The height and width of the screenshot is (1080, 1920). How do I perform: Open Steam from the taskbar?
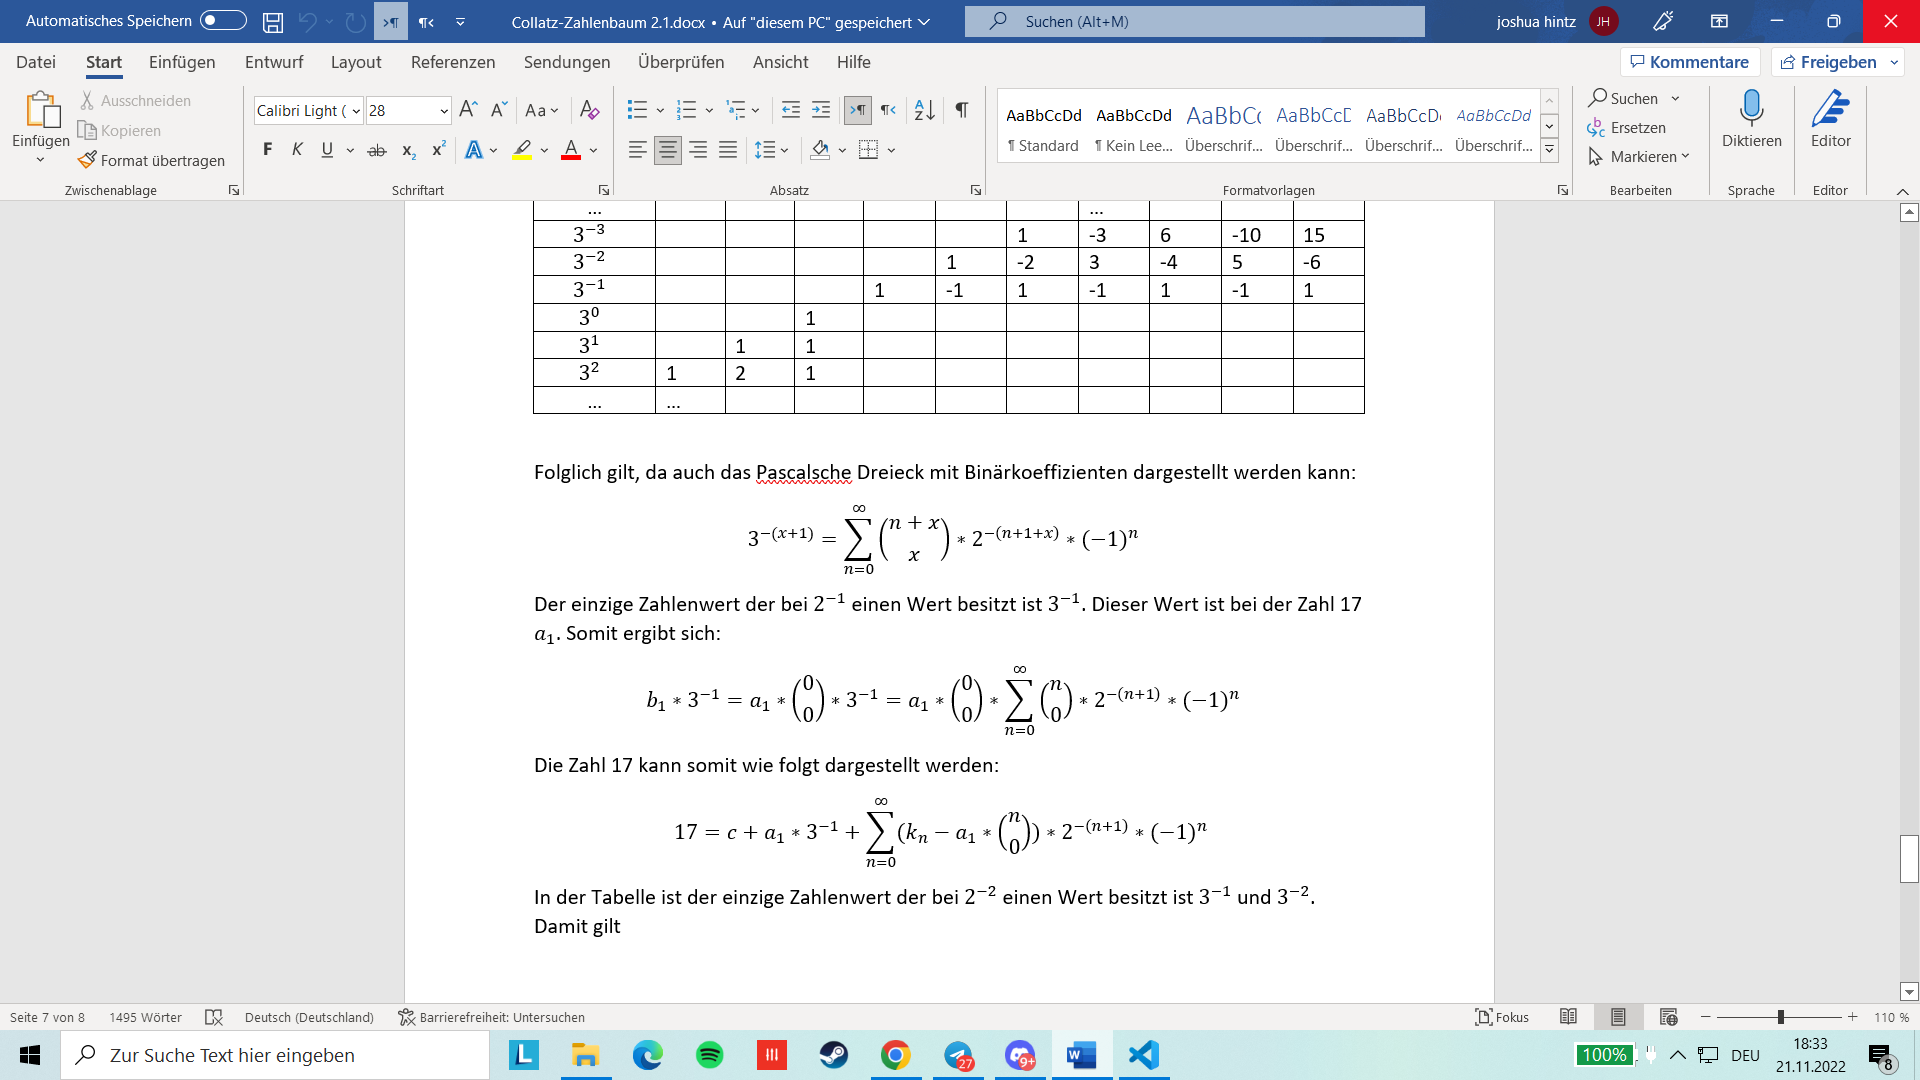tap(834, 1055)
